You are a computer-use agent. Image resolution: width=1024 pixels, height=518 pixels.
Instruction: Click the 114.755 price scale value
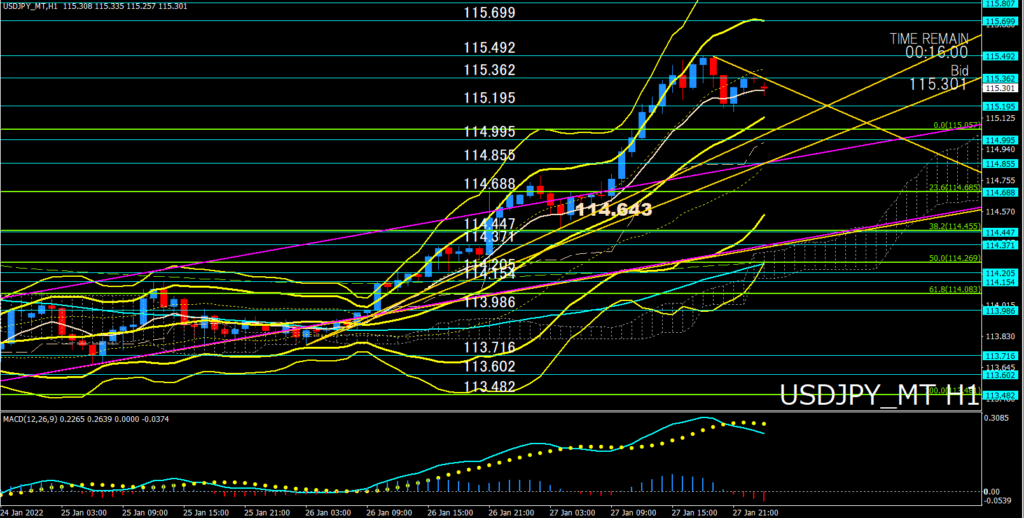(1000, 180)
